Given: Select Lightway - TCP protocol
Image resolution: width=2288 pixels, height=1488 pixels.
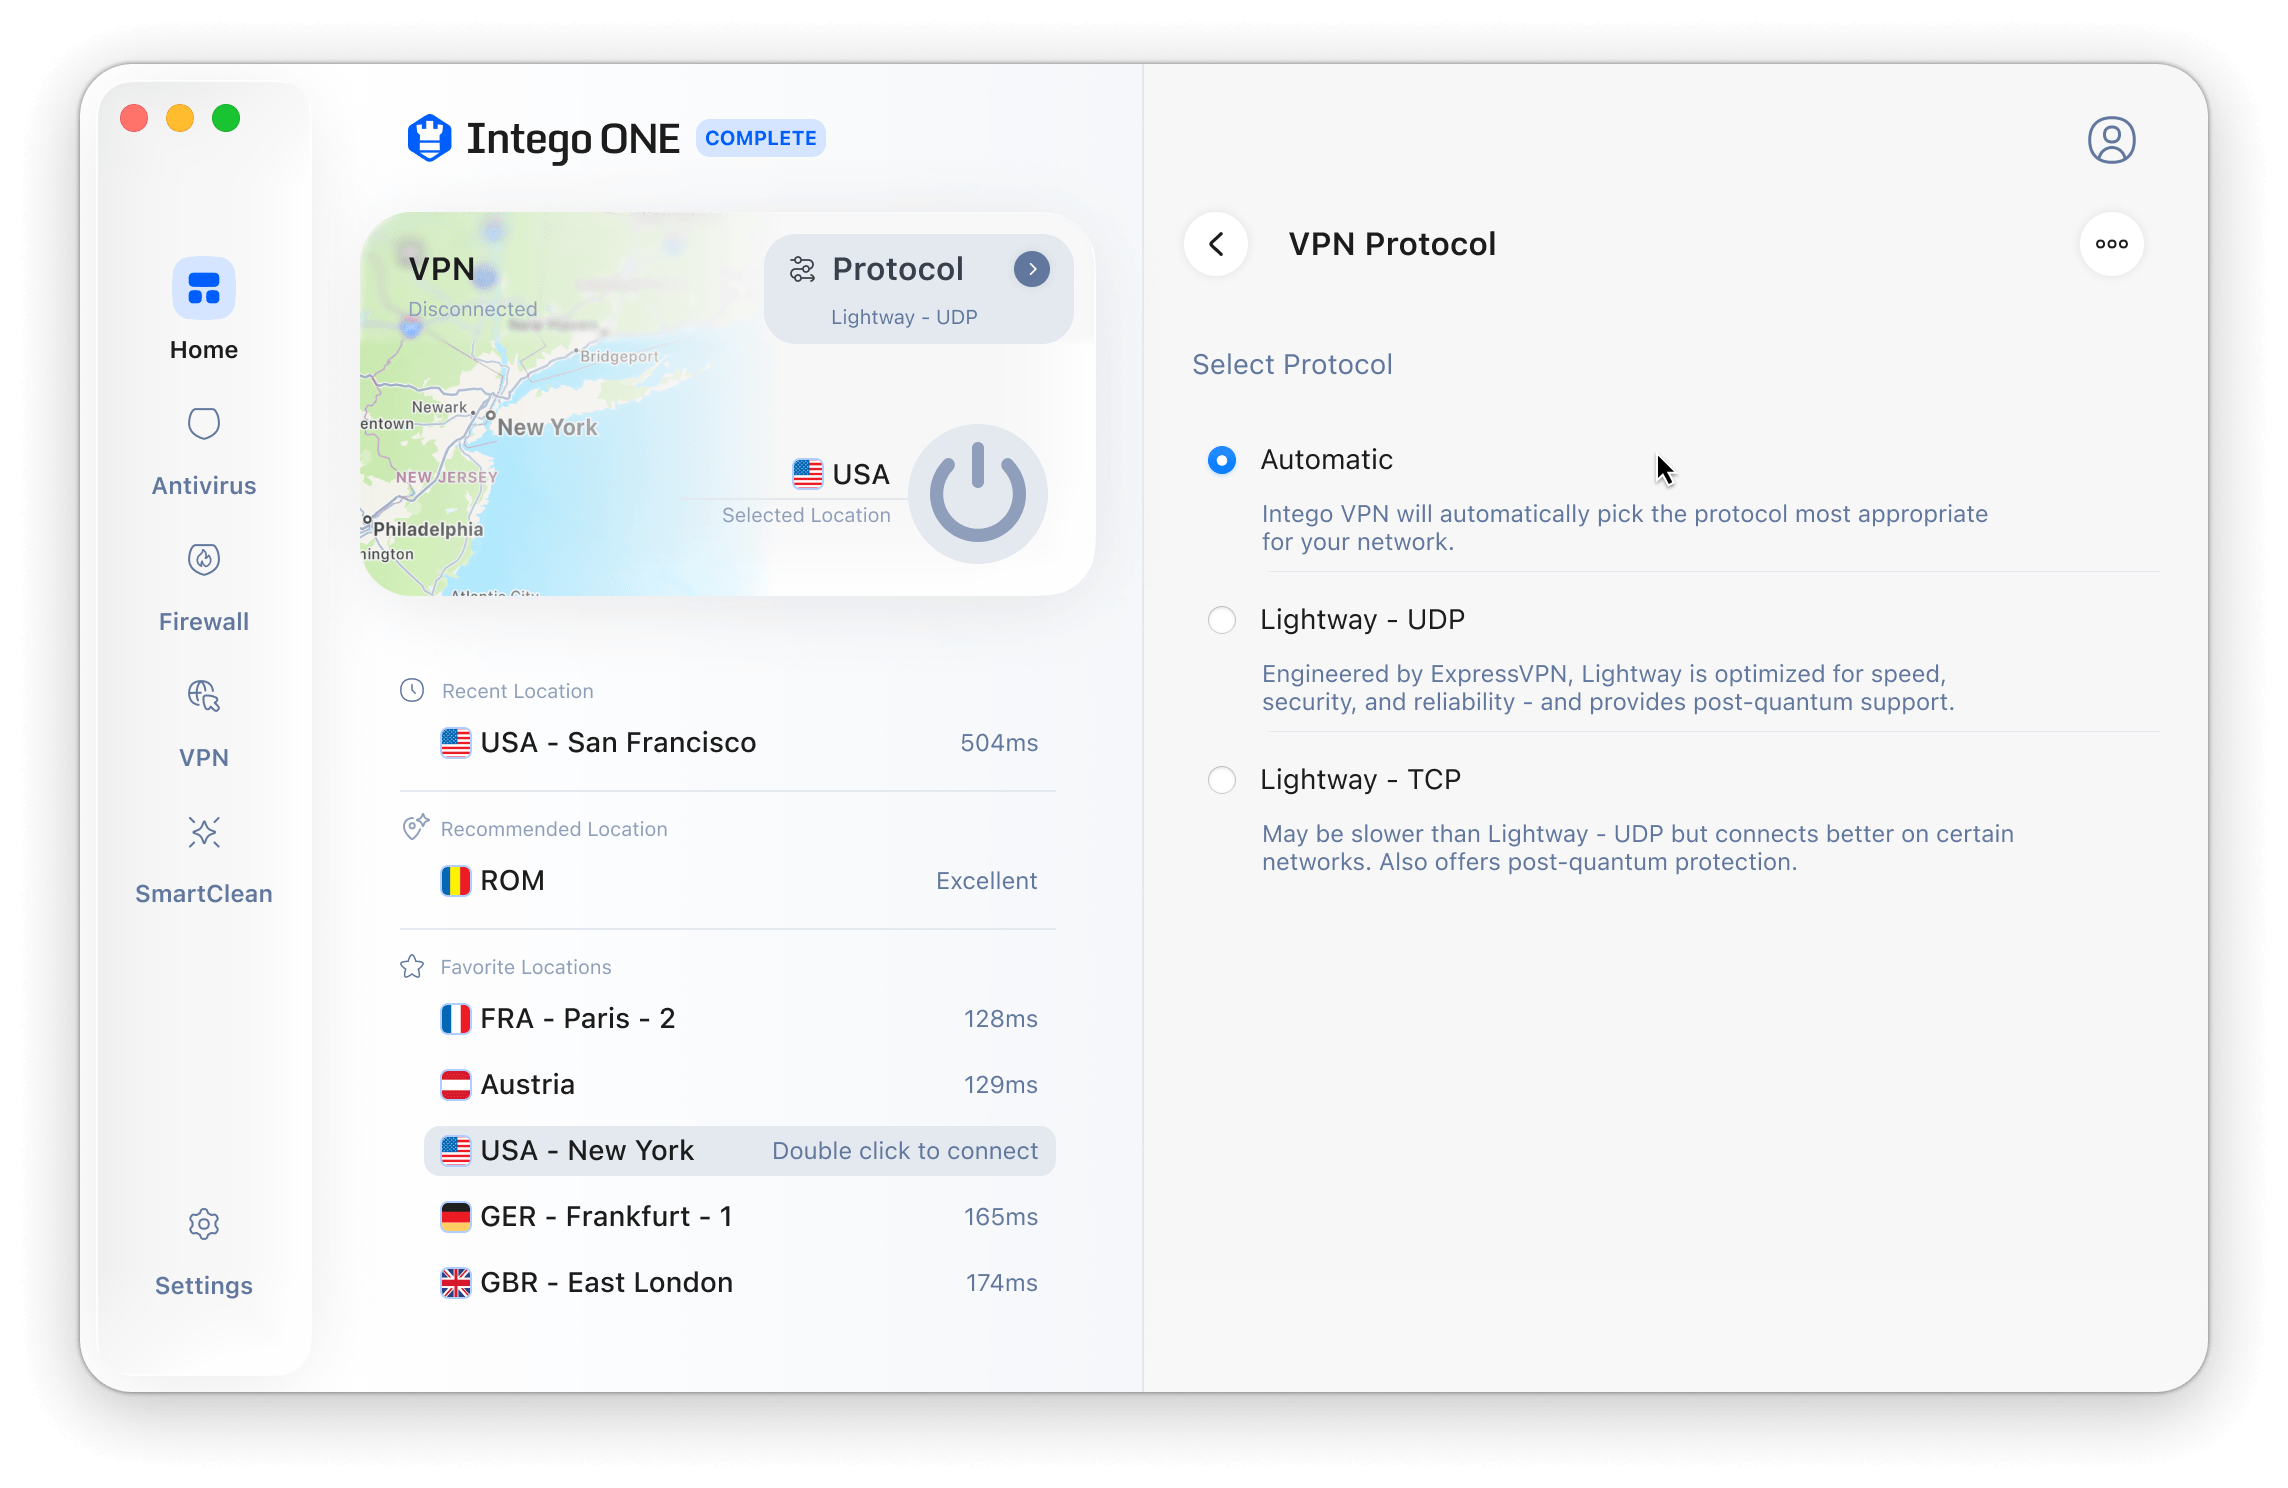Looking at the screenshot, I should tap(1221, 780).
